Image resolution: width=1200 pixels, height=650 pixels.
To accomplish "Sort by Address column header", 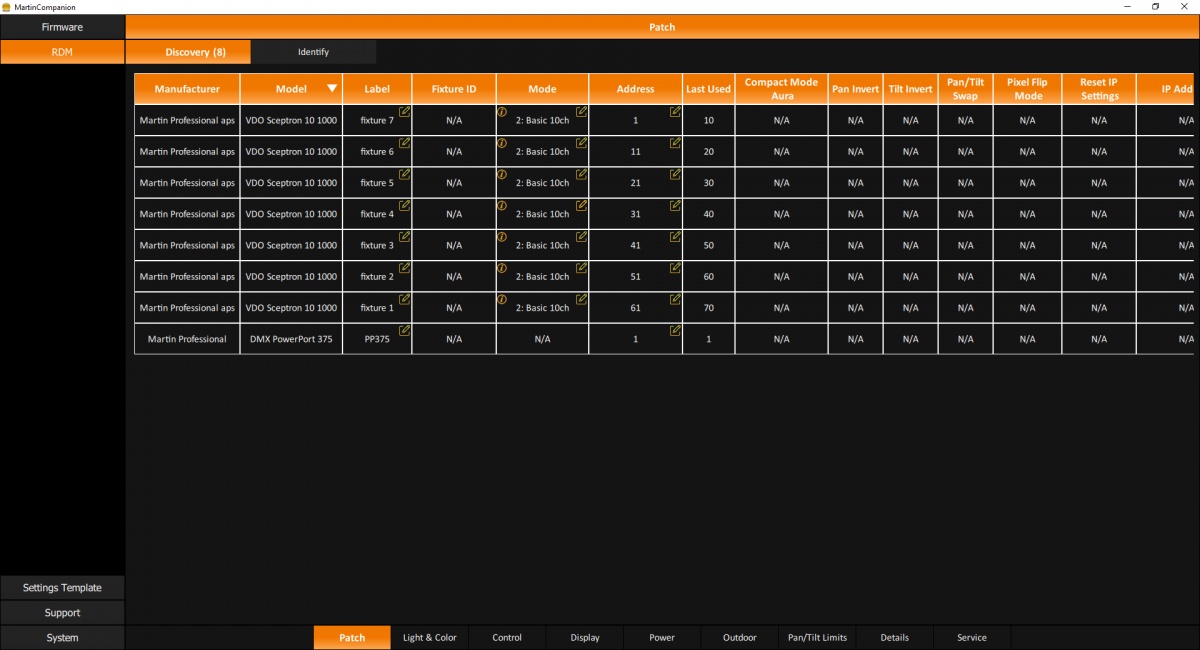I will pos(636,89).
